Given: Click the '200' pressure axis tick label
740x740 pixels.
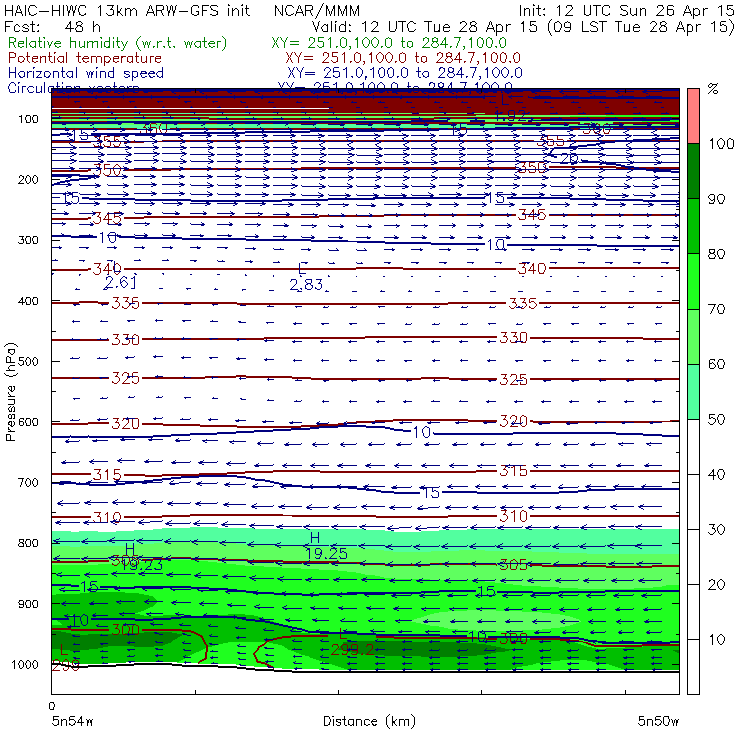Looking at the screenshot, I should 28,179.
